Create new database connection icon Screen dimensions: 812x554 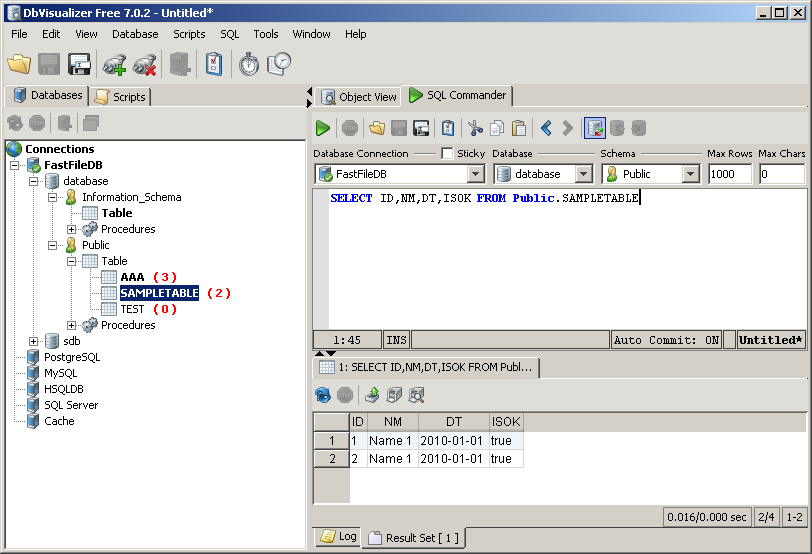click(114, 65)
